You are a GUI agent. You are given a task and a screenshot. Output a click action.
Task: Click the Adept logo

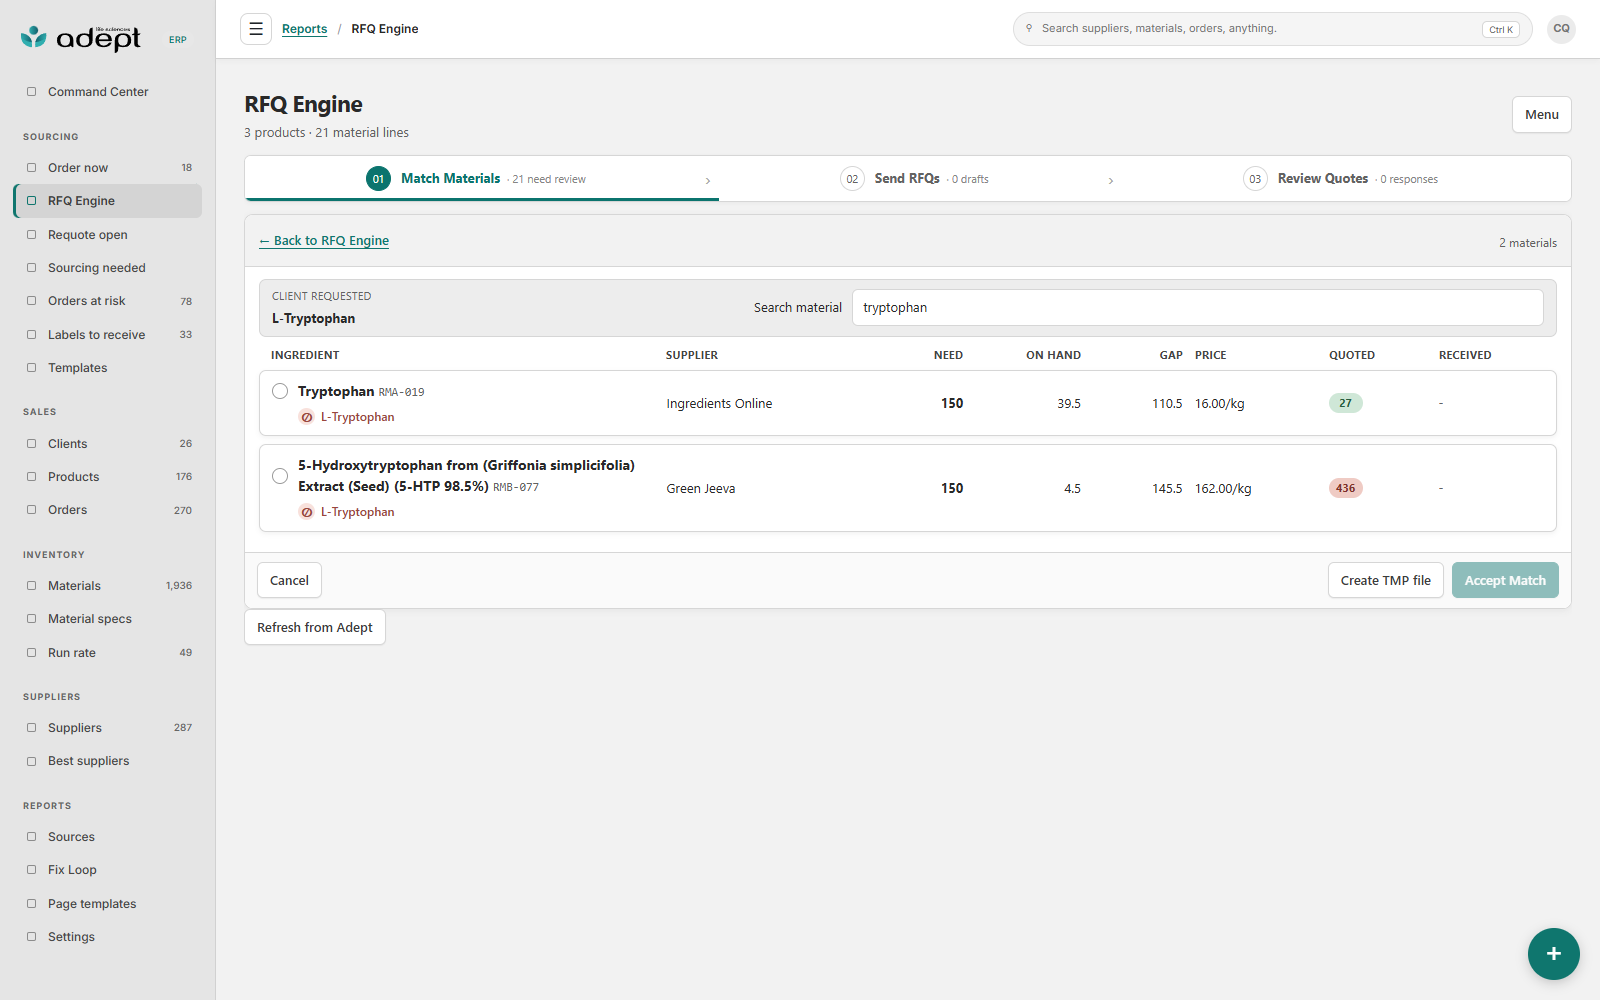81,38
